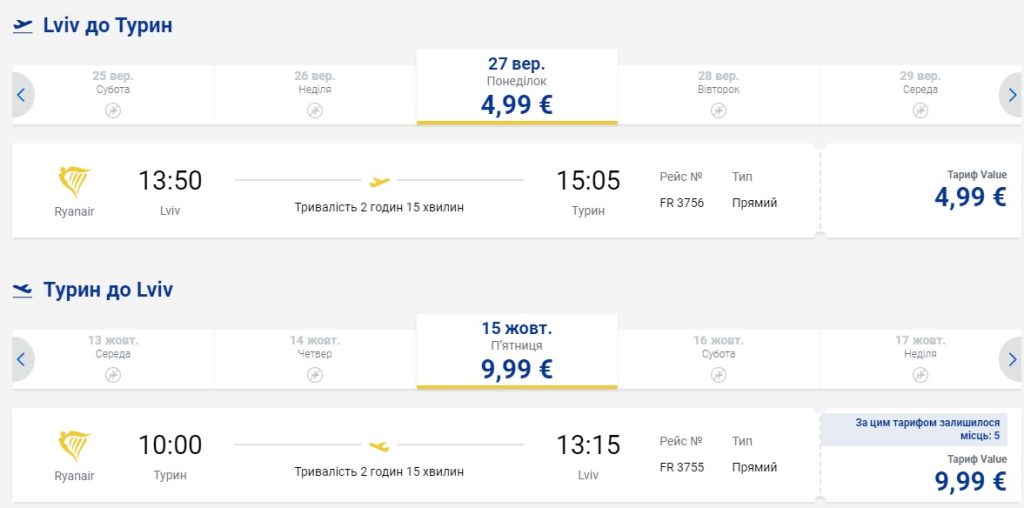Select Value fare 9,99 € for flight FR 3755
Screen dimensions: 1024x508
coord(970,480)
